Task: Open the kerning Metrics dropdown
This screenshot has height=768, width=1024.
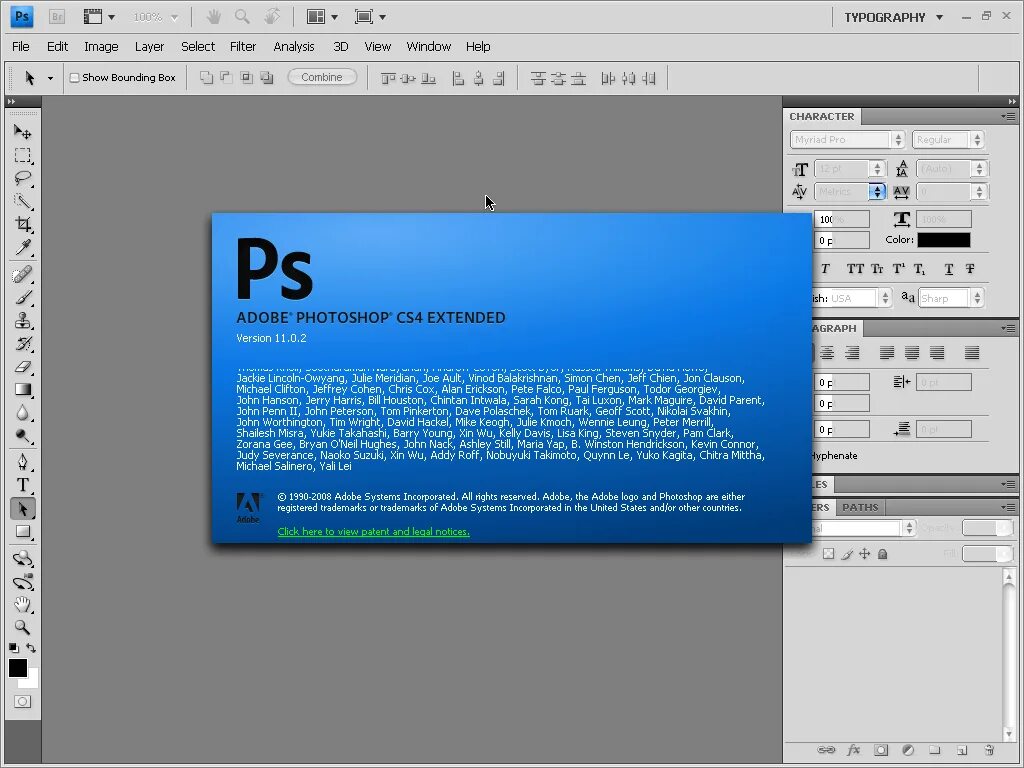Action: click(877, 191)
